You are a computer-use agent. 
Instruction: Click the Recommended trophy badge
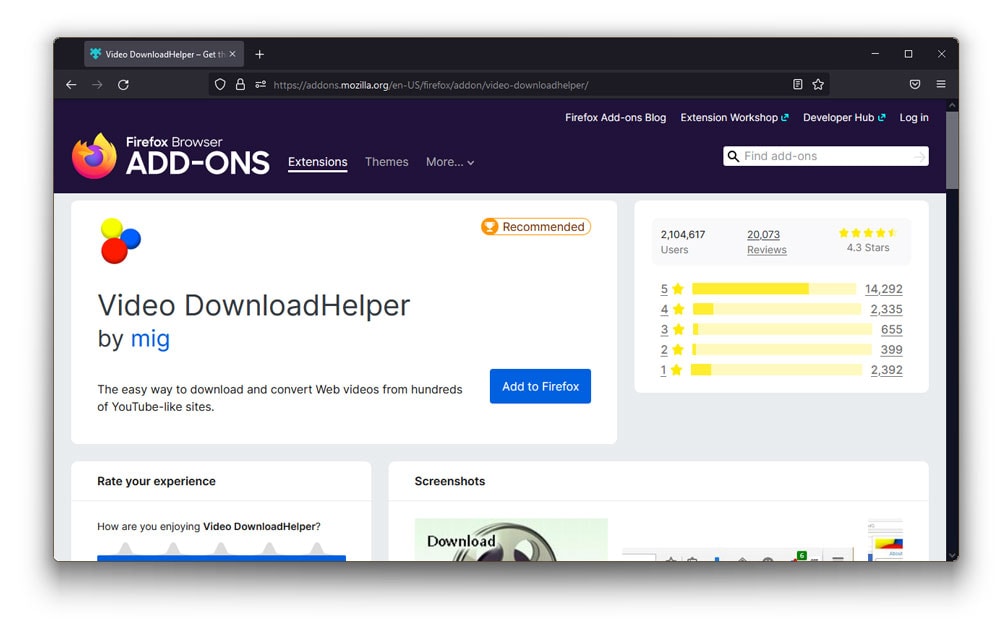[536, 226]
